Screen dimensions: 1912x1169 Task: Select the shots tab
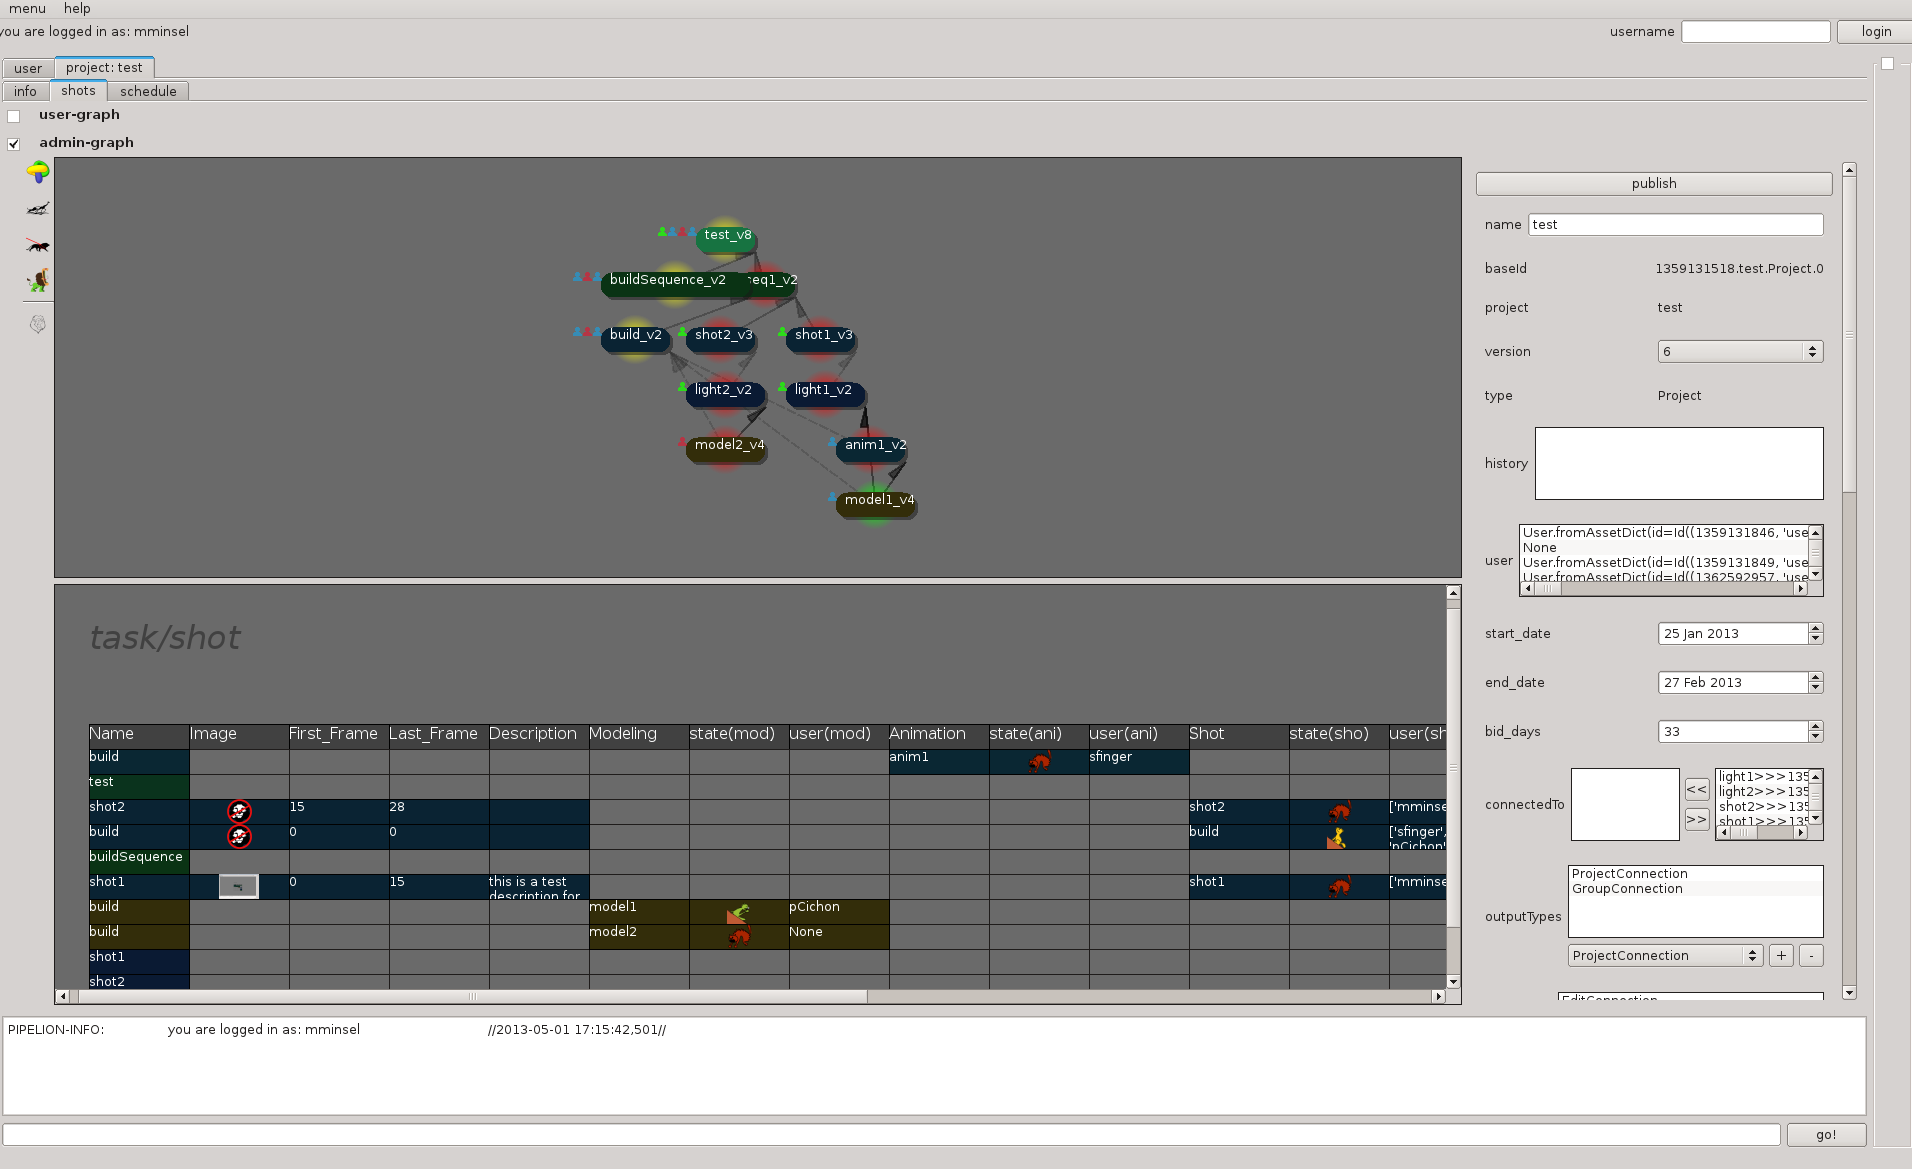[78, 91]
